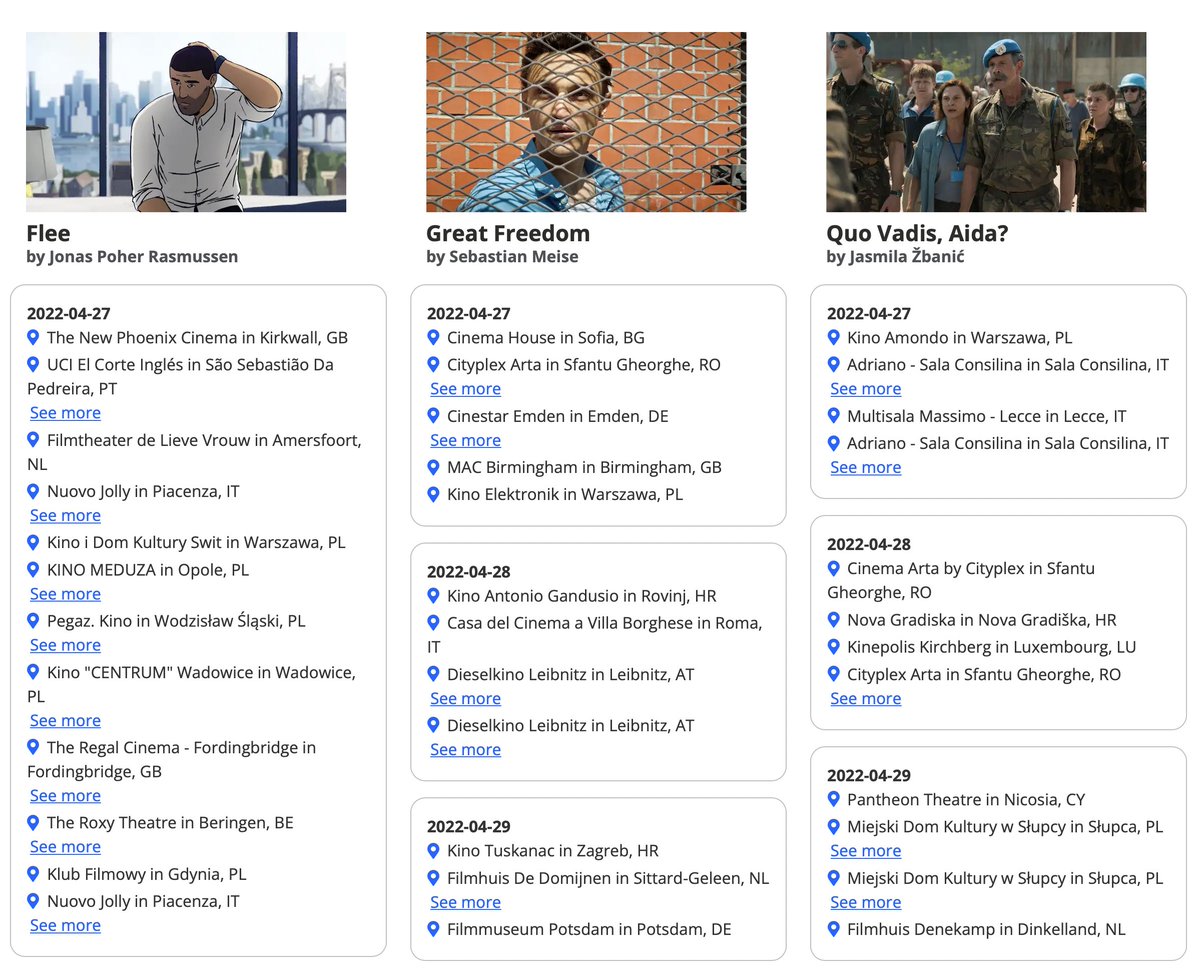Click the text "Klub Filmowy in Gdynia, PL"
The width and height of the screenshot is (1200, 969).
click(147, 874)
